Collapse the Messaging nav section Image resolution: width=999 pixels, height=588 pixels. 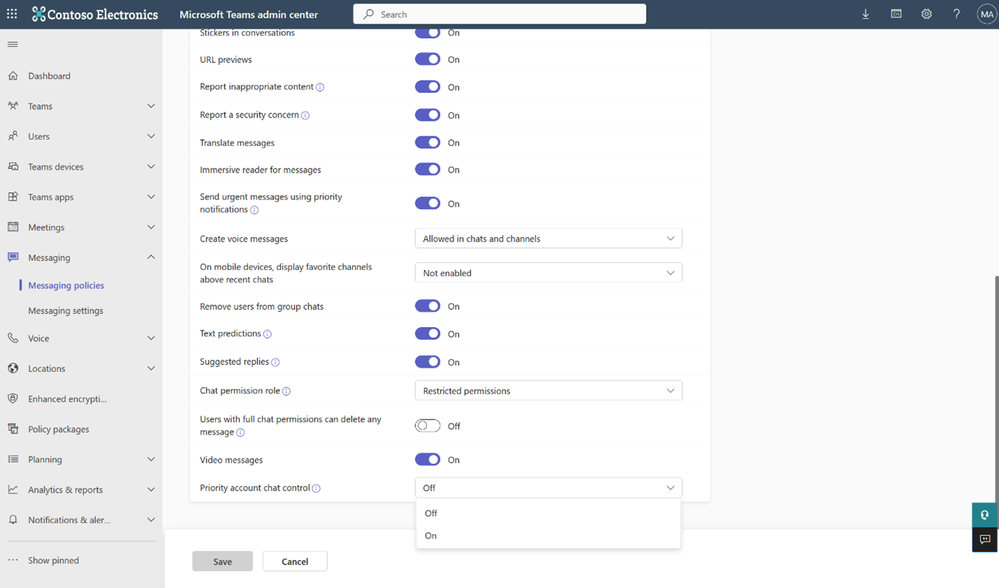coord(151,257)
